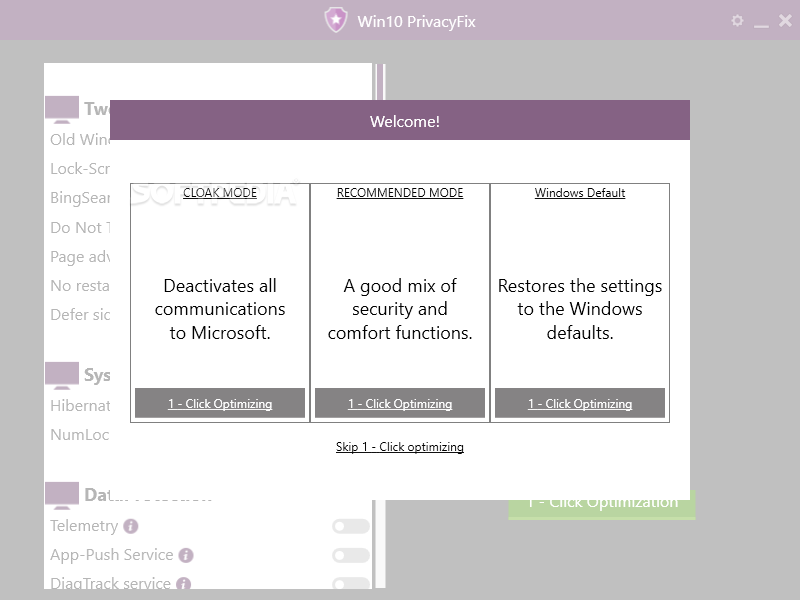Click the App-Push Service label
The width and height of the screenshot is (800, 600).
pos(112,555)
